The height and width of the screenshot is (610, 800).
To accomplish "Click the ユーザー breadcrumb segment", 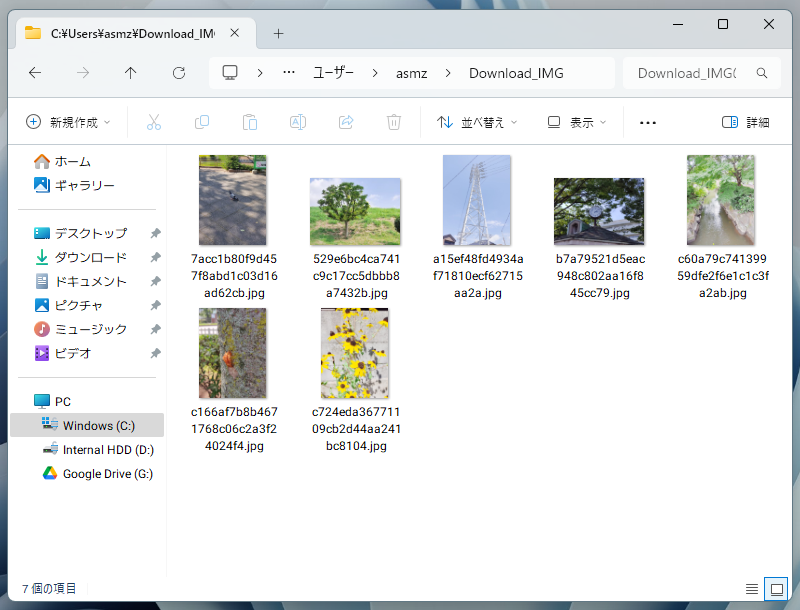I will pos(333,73).
